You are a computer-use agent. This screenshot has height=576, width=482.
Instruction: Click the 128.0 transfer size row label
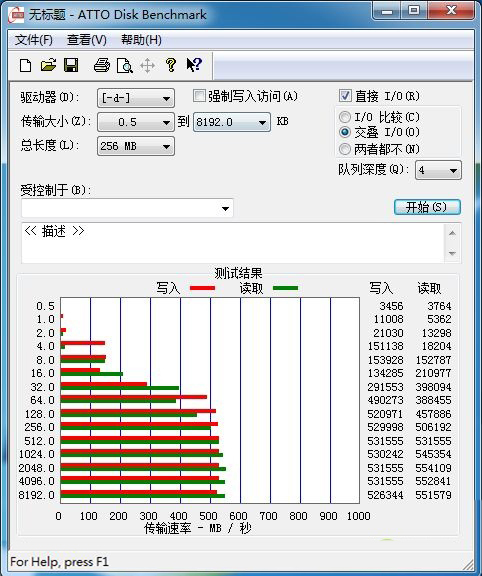40,414
